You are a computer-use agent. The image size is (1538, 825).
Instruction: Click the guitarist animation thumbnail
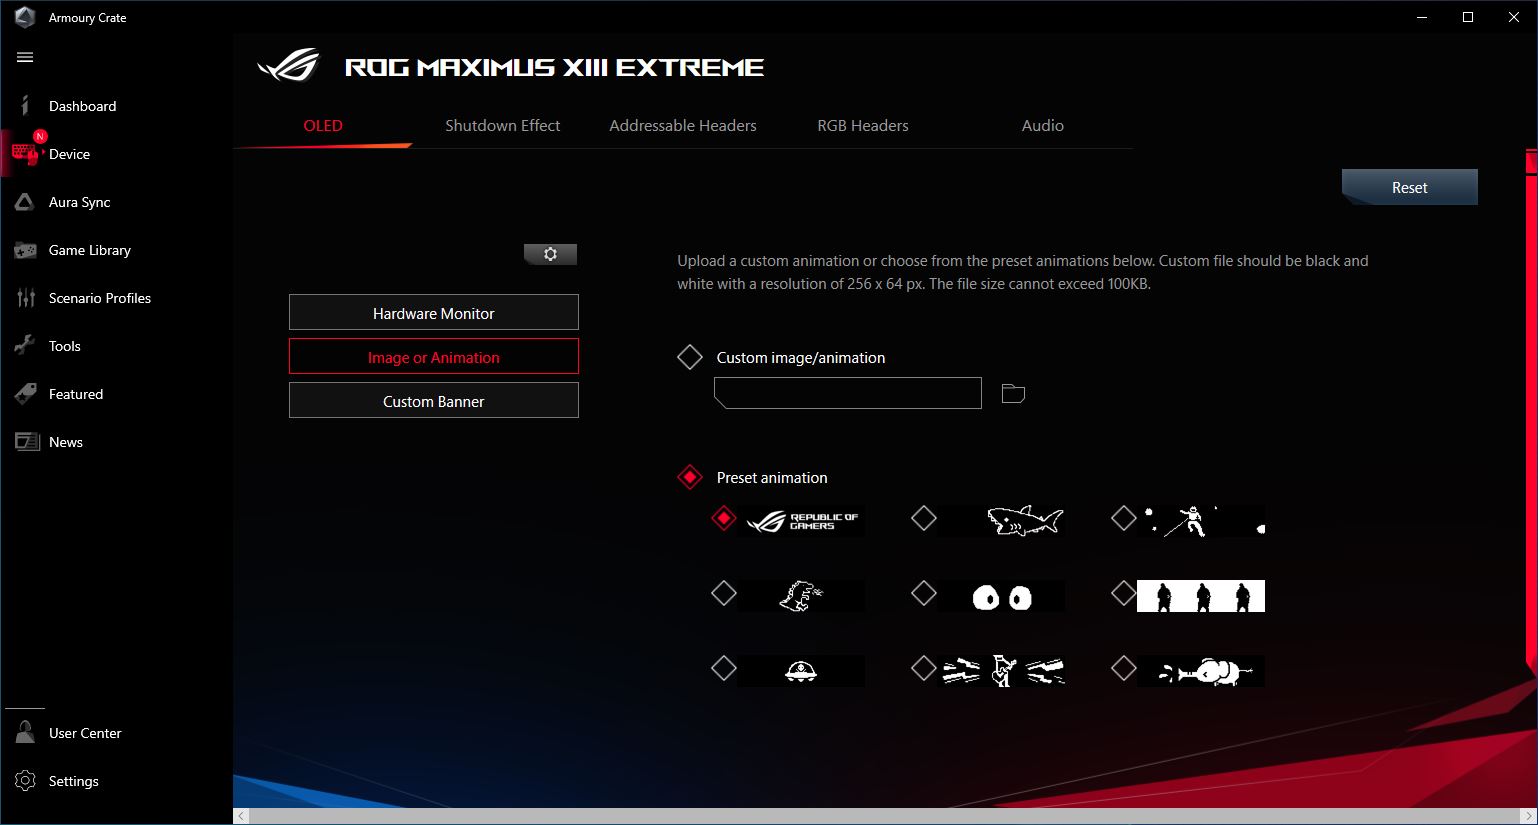click(1001, 671)
